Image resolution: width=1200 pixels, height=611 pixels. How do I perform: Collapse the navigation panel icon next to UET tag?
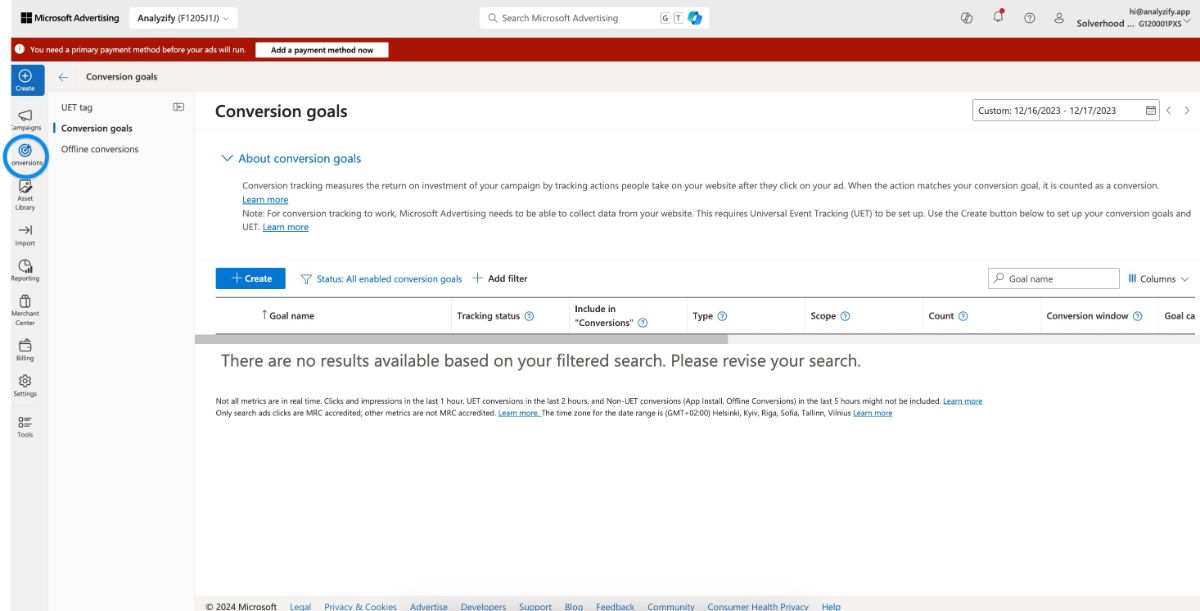point(178,107)
